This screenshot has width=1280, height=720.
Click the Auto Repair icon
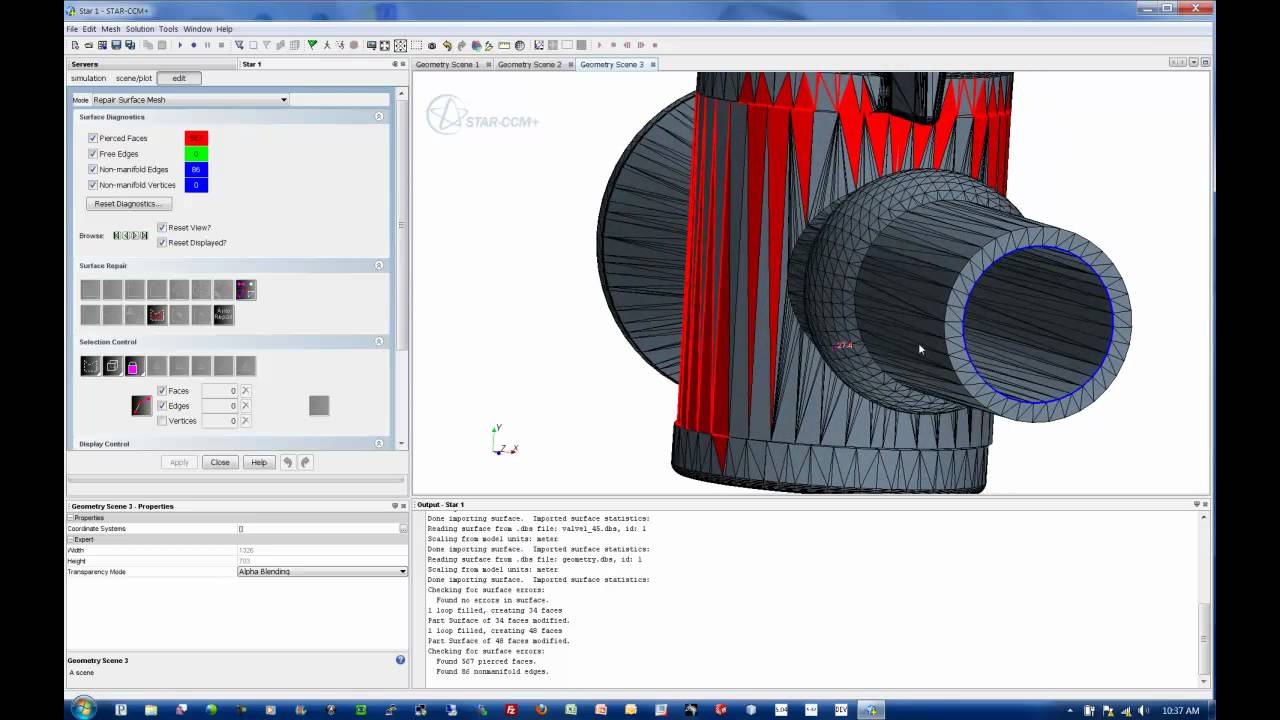pyautogui.click(x=224, y=314)
